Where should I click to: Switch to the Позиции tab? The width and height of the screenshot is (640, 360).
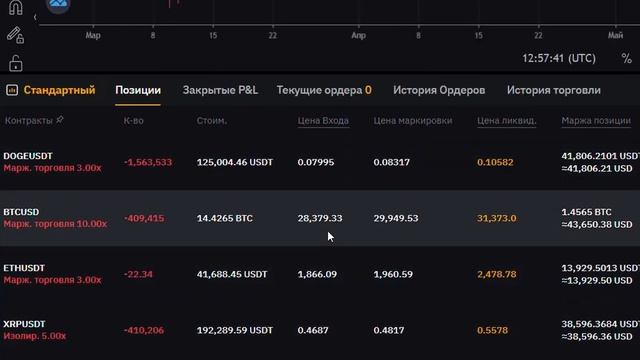(x=138, y=90)
